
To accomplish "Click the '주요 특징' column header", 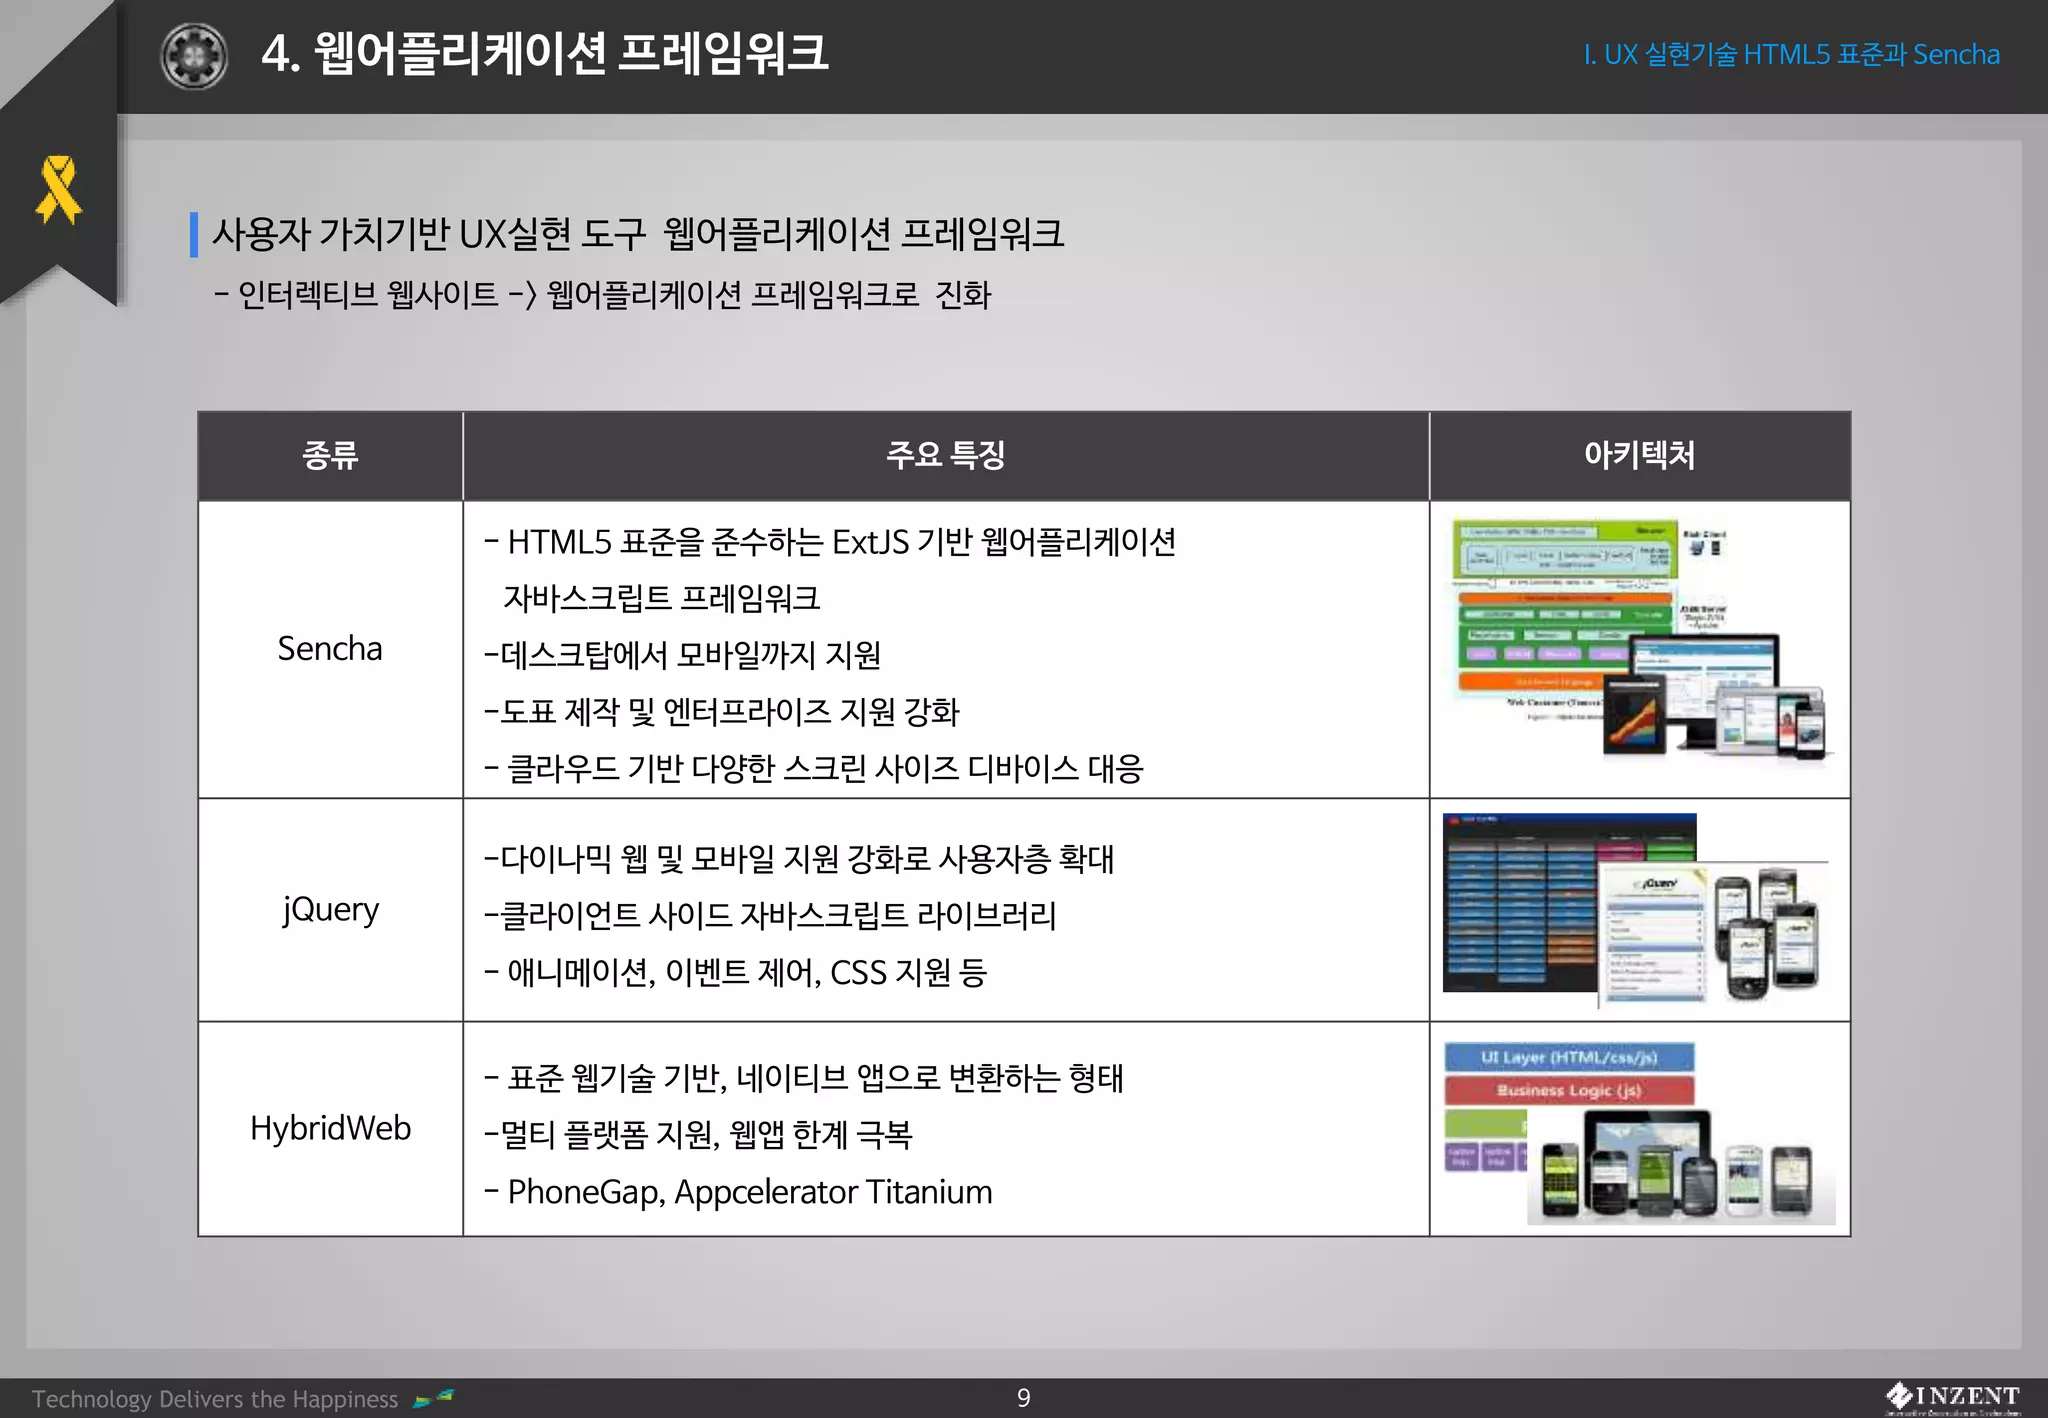I will tap(946, 456).
